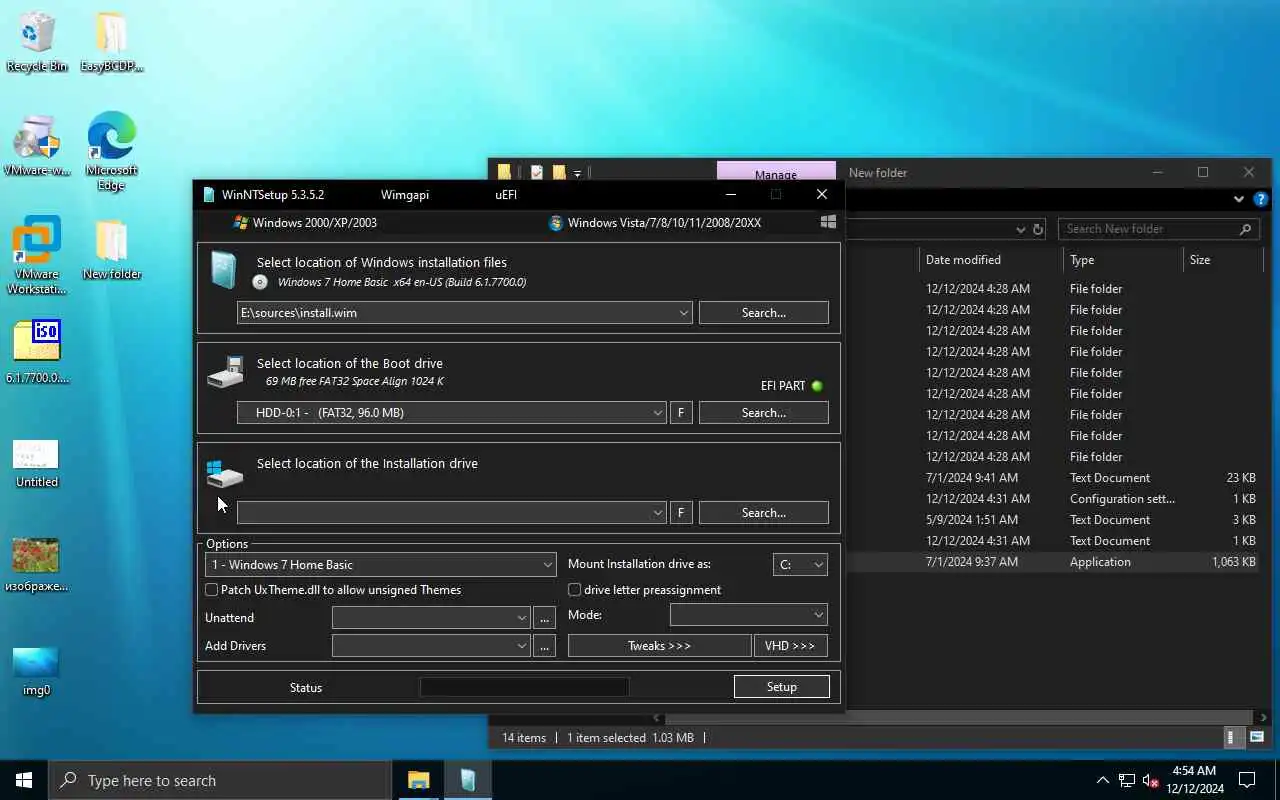Expand the HDD-0:1 boot drive dropdown

pyautogui.click(x=658, y=413)
